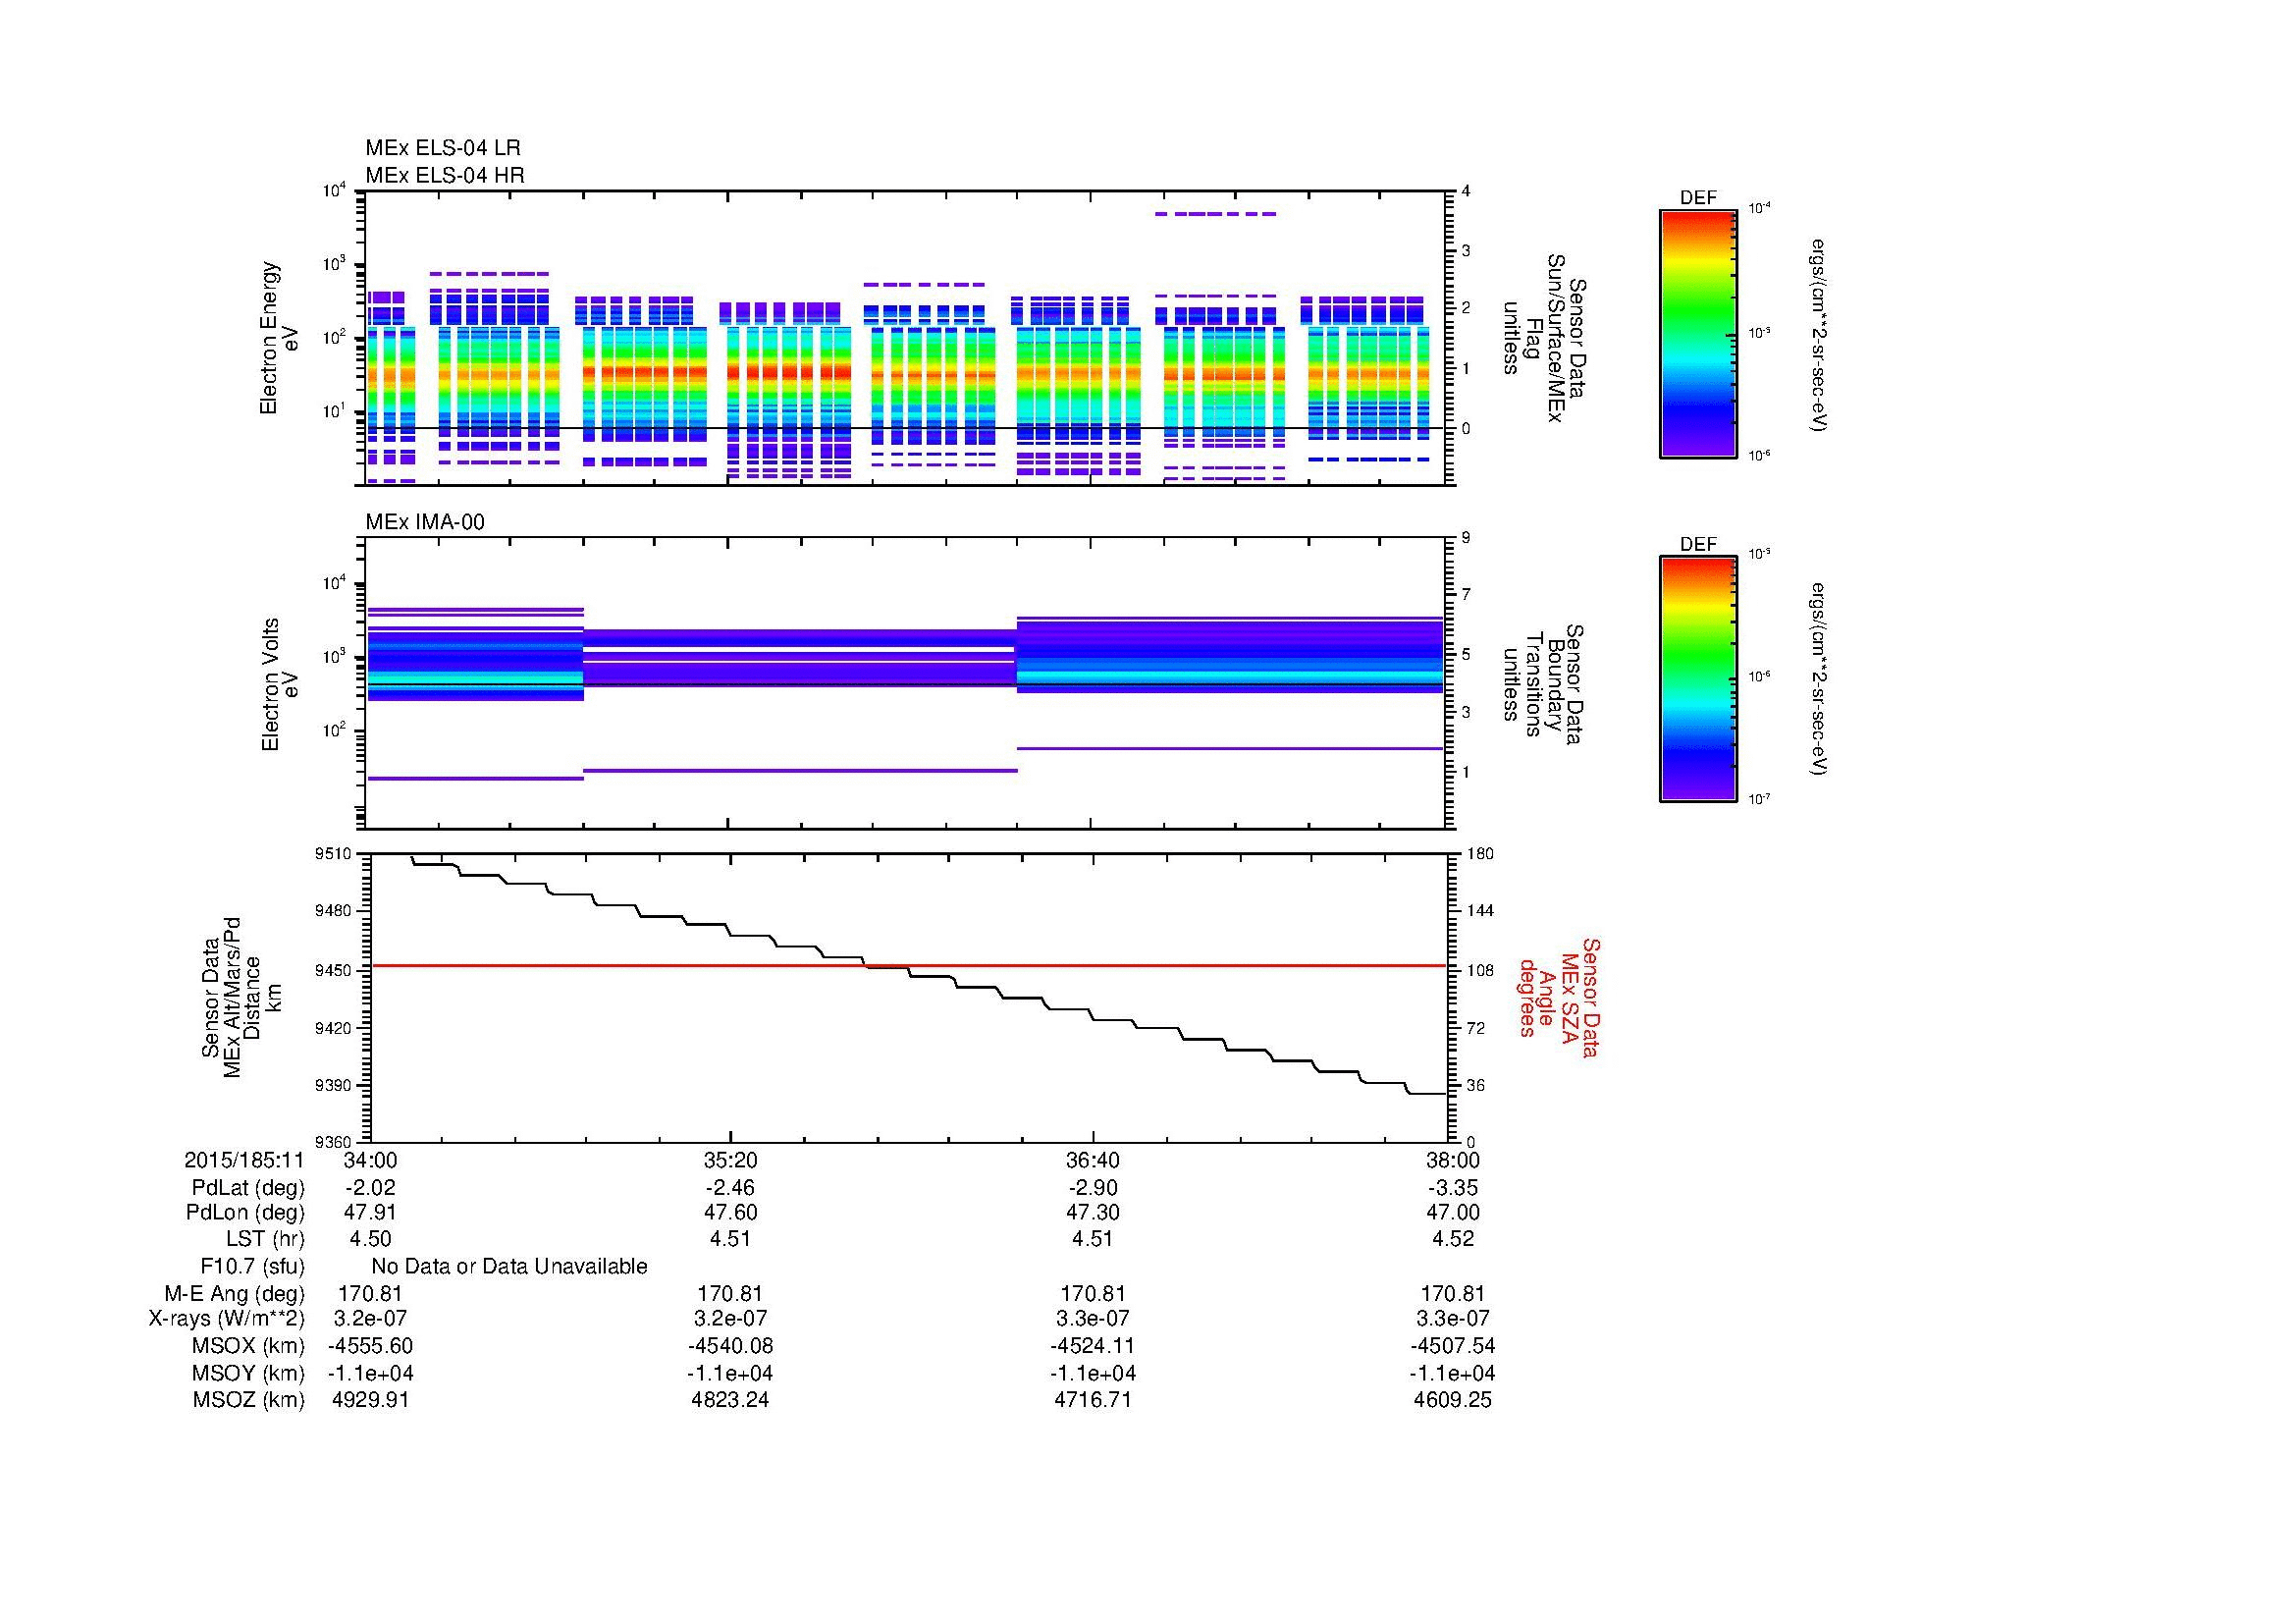Click the 'F10.7 (sfu)' row label
Viewport: 2296px width, 1623px height.
tap(252, 1267)
